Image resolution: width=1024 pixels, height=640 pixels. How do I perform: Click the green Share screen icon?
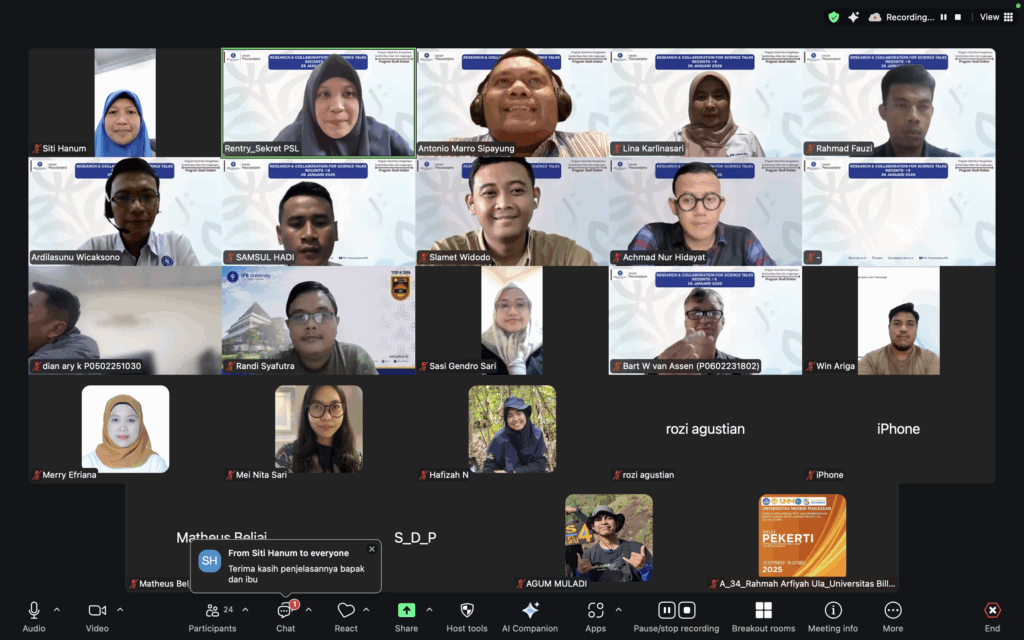click(406, 610)
